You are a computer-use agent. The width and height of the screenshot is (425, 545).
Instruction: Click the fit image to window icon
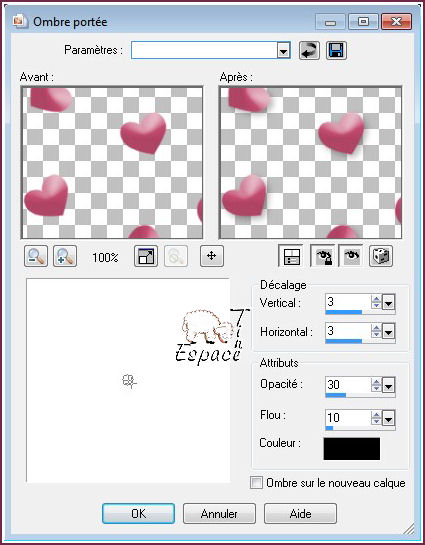146,256
